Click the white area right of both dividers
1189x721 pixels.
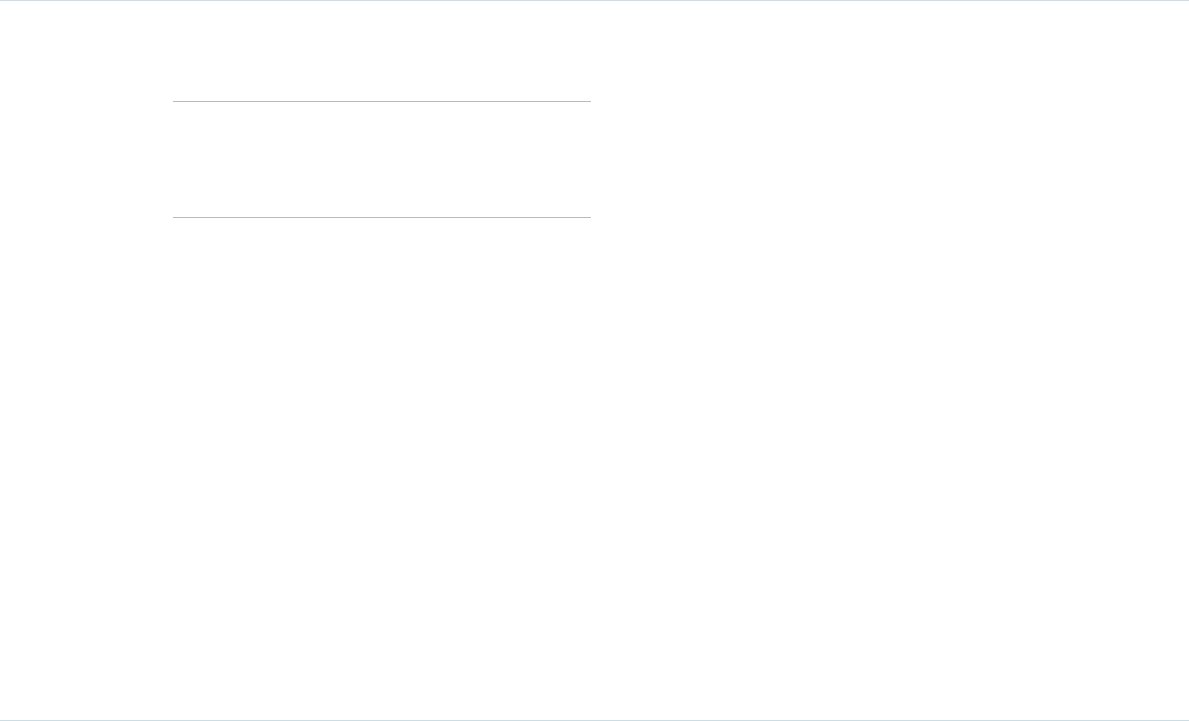pyautogui.click(x=850, y=159)
